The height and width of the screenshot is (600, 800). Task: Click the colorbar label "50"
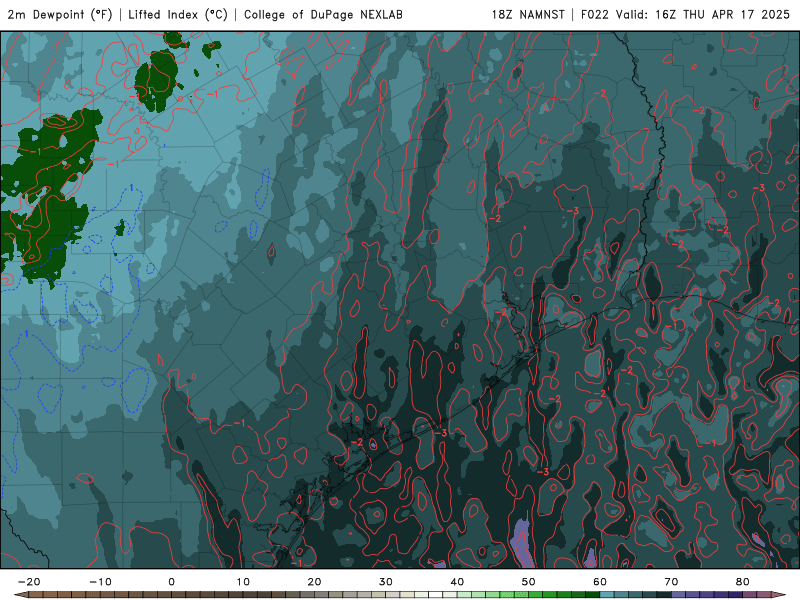click(x=529, y=582)
